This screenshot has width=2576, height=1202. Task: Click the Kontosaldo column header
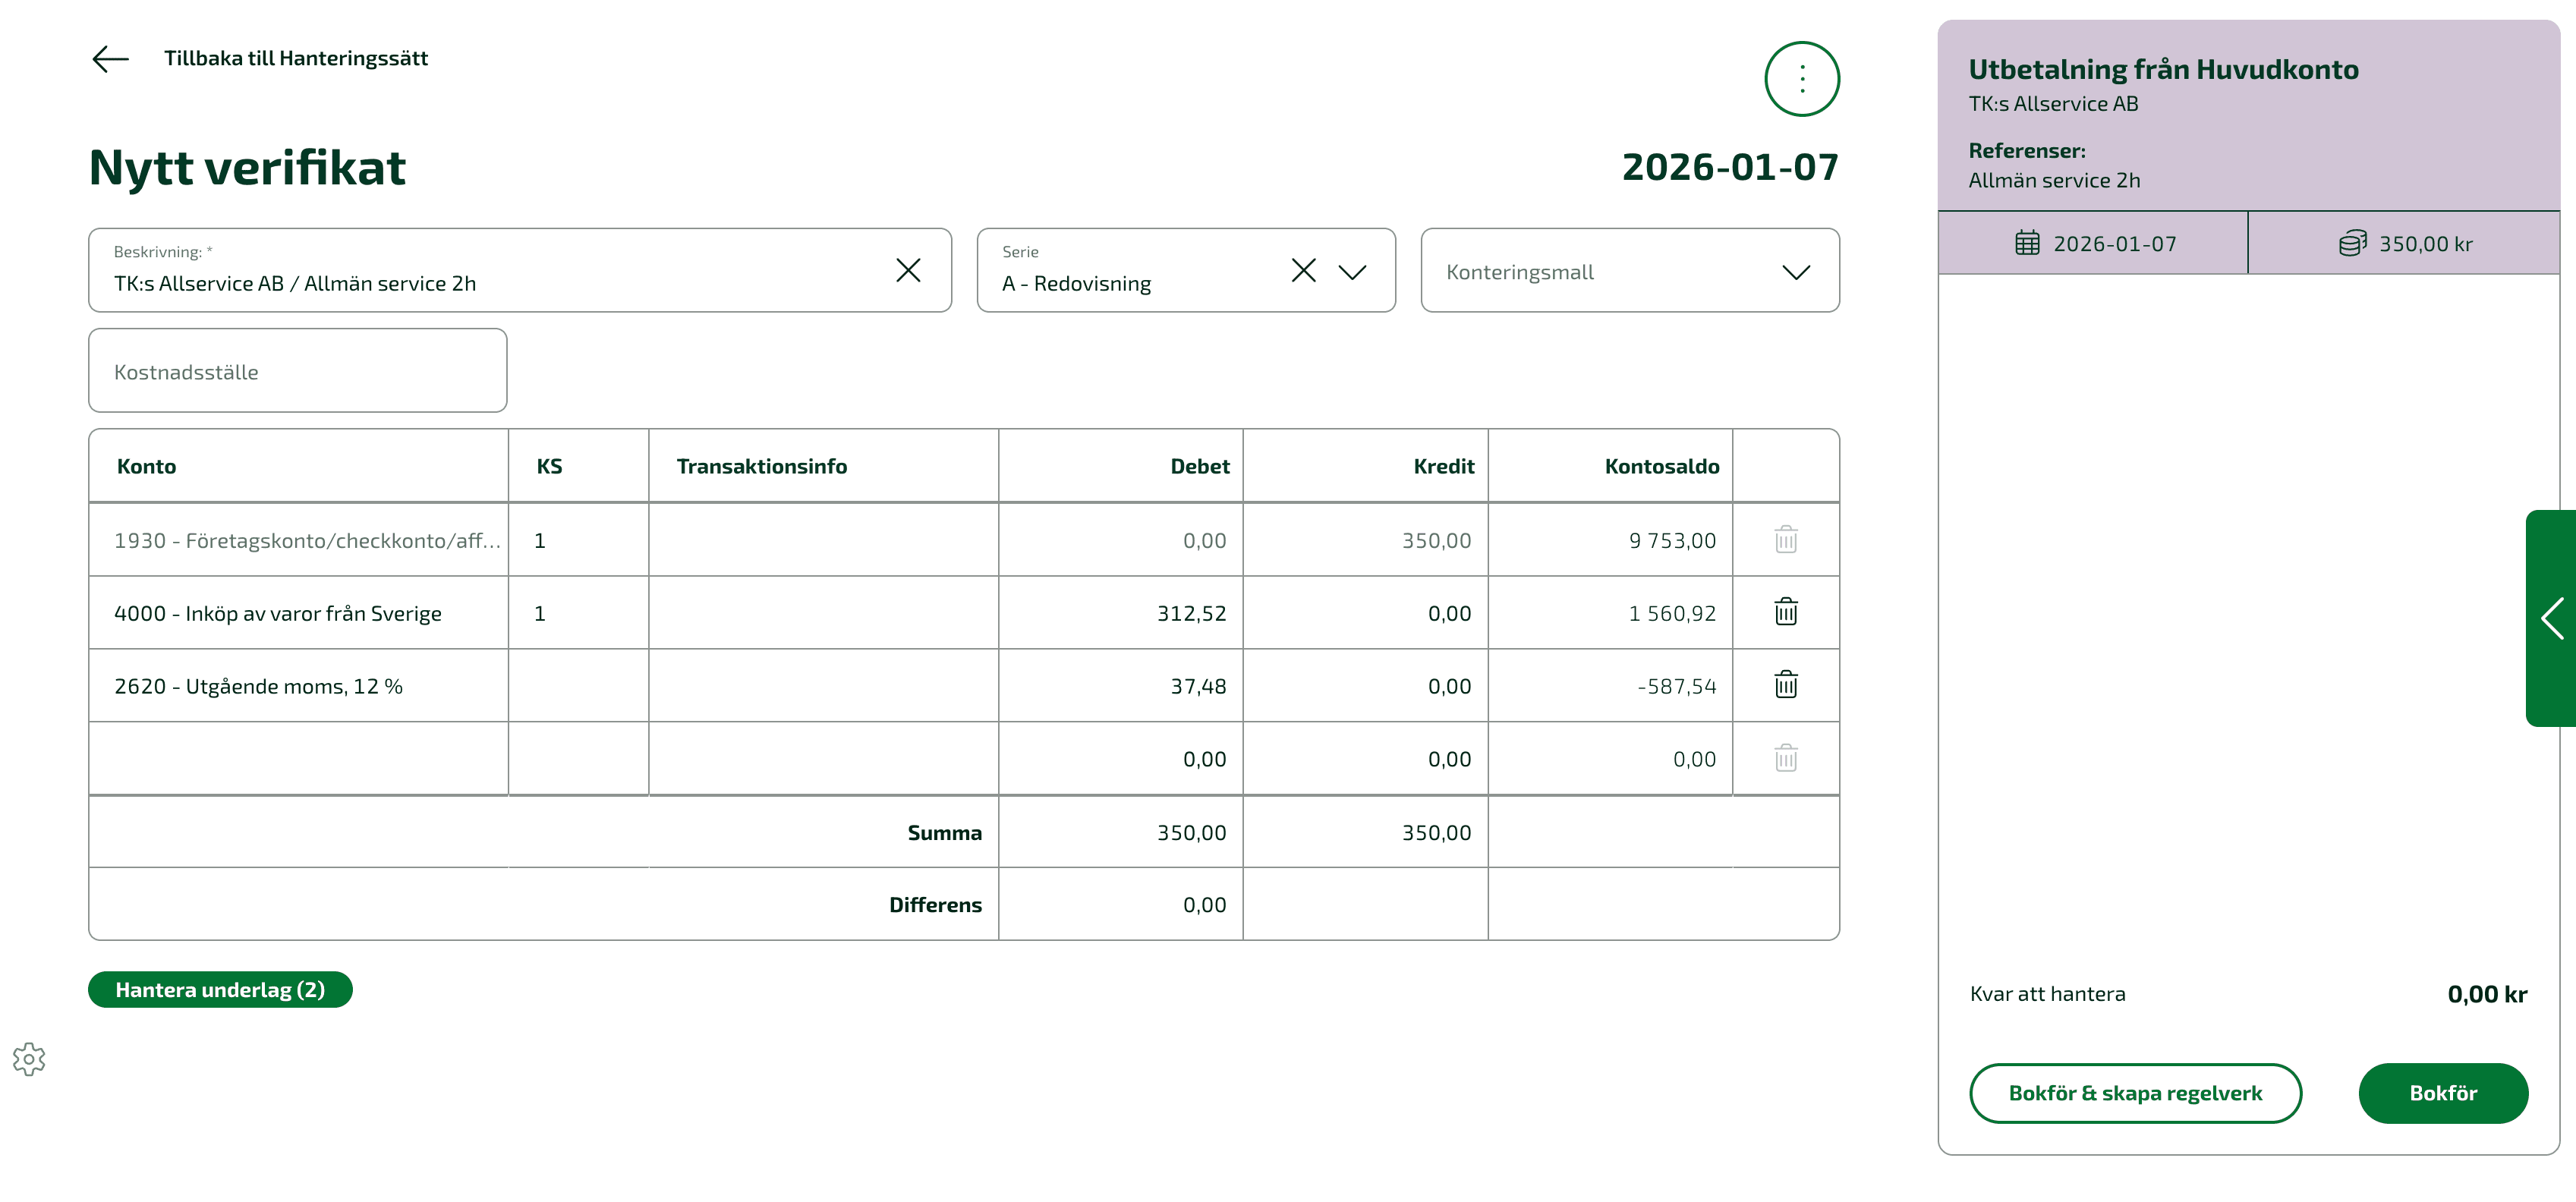click(x=1661, y=466)
